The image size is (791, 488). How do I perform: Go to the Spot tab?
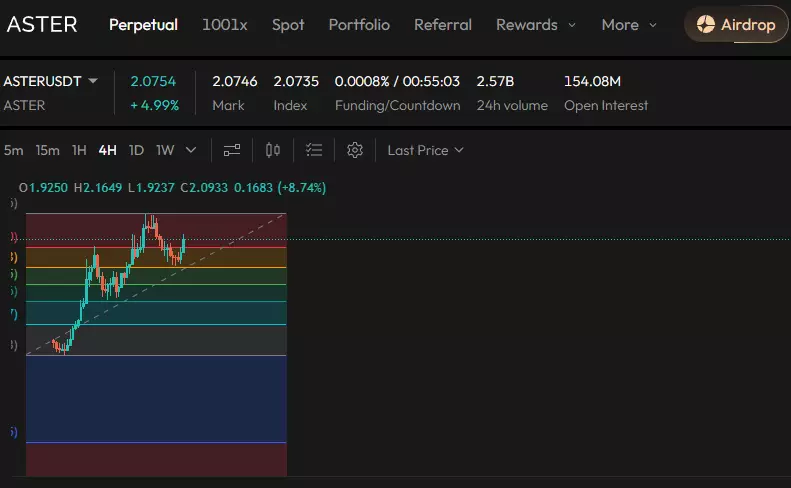[x=288, y=25]
